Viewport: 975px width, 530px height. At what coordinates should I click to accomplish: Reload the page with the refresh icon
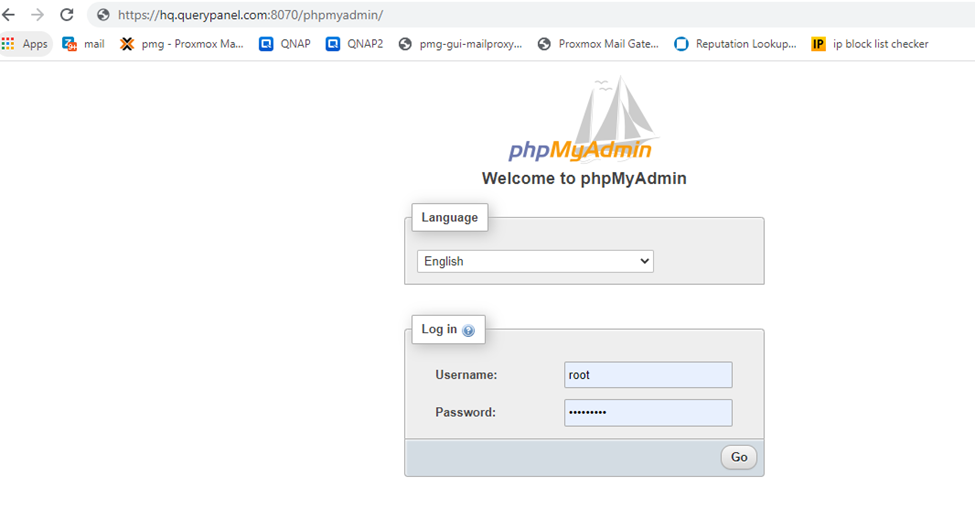pos(67,15)
